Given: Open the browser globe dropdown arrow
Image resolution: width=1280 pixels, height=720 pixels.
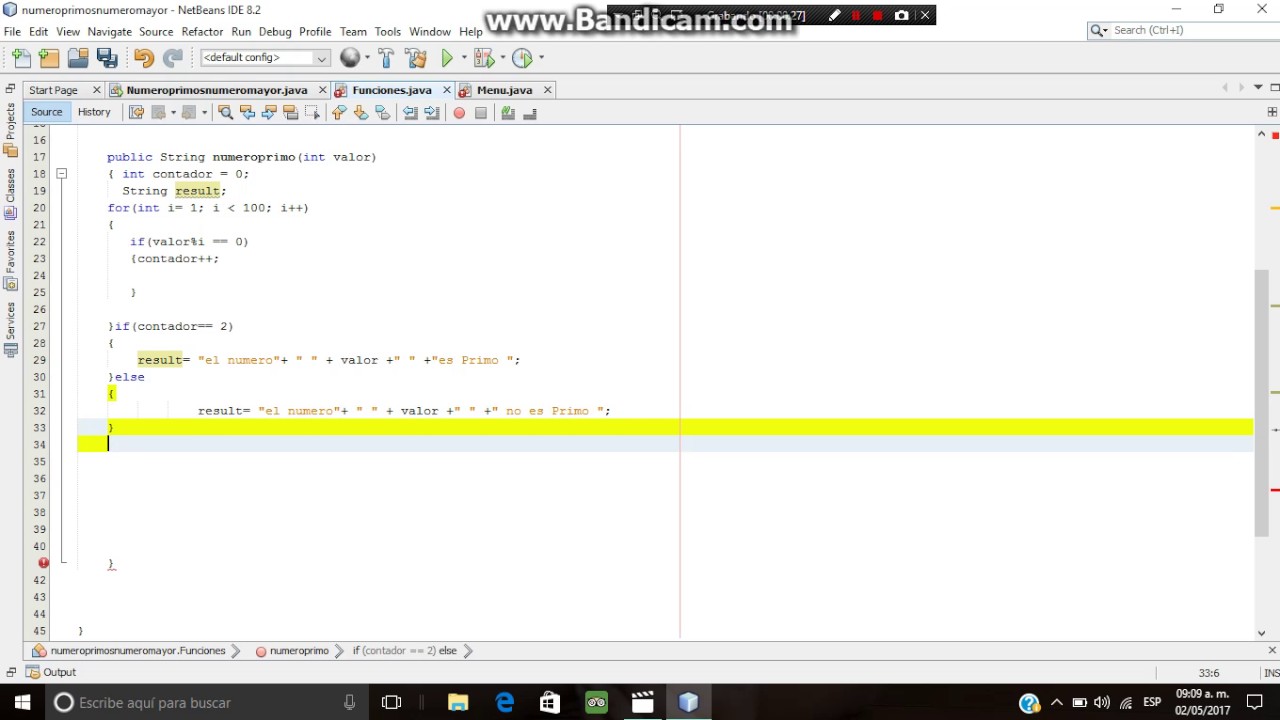Looking at the screenshot, I should pyautogui.click(x=367, y=58).
